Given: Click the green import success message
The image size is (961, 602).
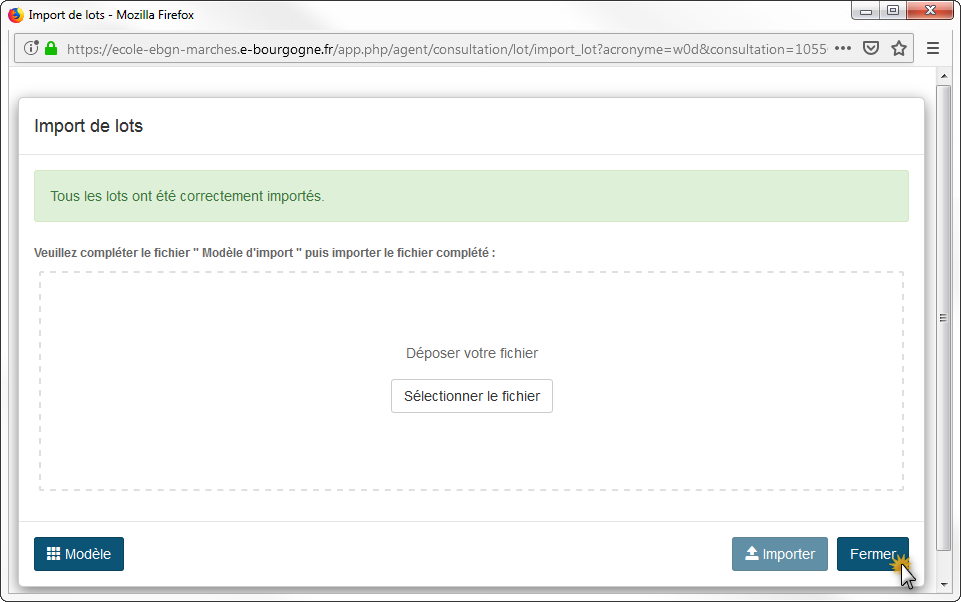Looking at the screenshot, I should (x=471, y=196).
